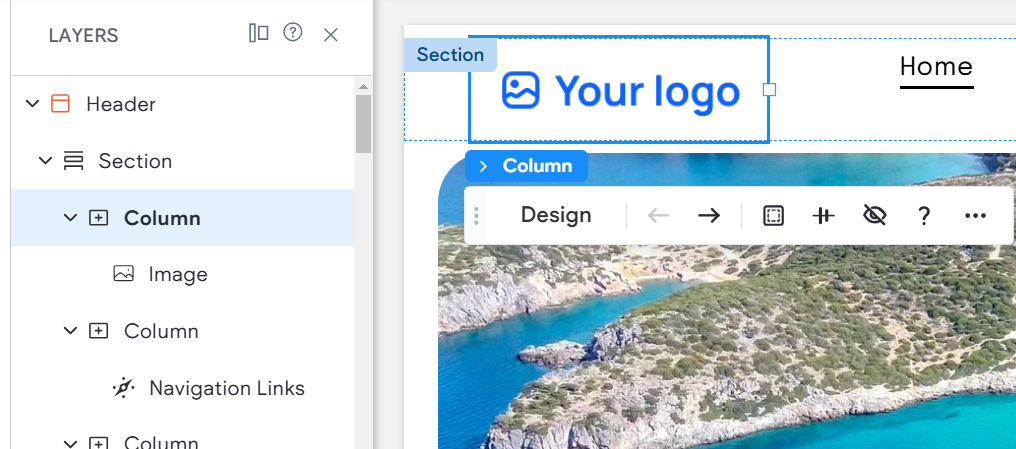
Task: Open more options ellipsis in toolbar
Action: click(975, 216)
